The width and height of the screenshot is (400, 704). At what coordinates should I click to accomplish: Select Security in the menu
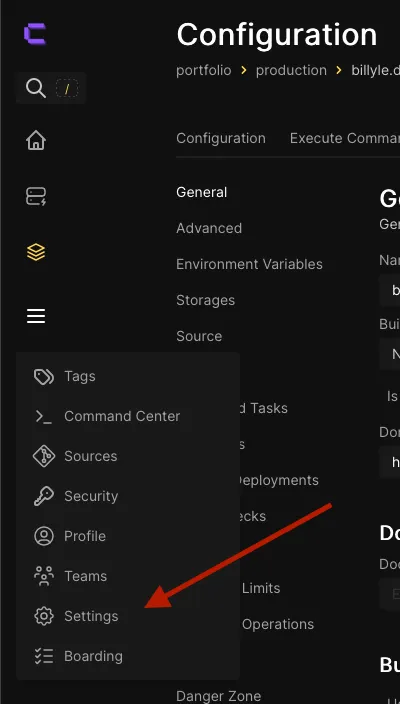(x=91, y=496)
